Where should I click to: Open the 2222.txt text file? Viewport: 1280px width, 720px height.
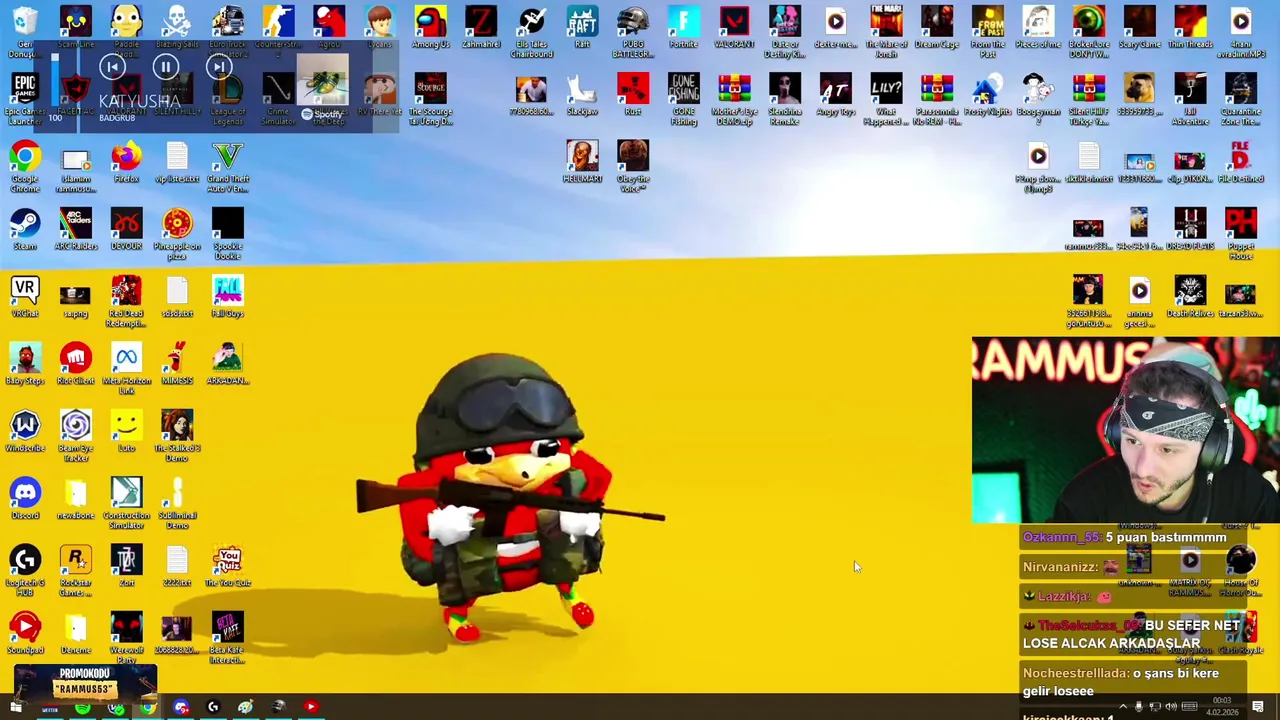pyautogui.click(x=177, y=566)
